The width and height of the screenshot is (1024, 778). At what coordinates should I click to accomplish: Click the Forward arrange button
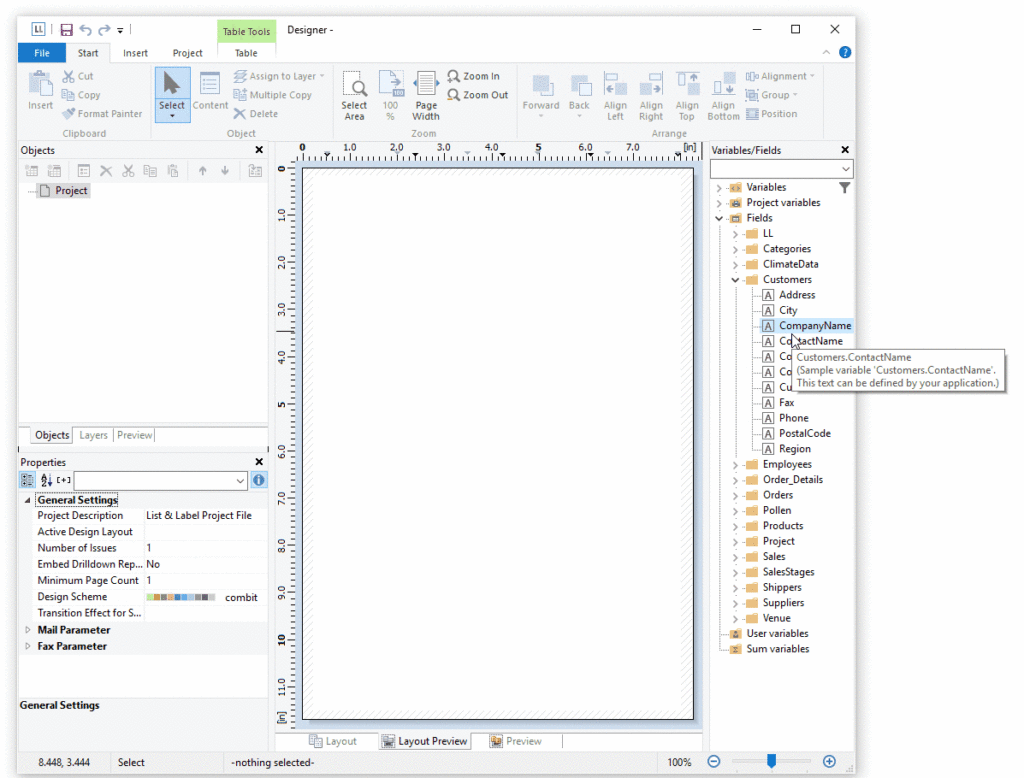tap(541, 96)
